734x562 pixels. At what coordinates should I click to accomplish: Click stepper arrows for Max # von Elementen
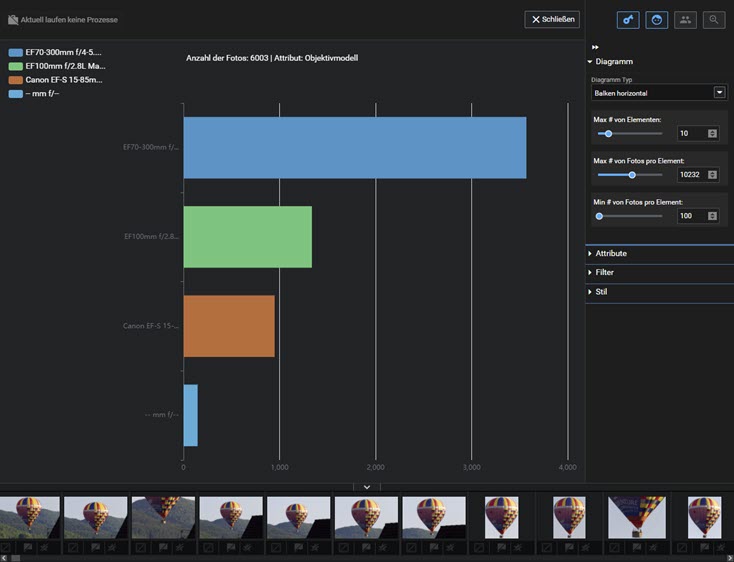pyautogui.click(x=712, y=134)
